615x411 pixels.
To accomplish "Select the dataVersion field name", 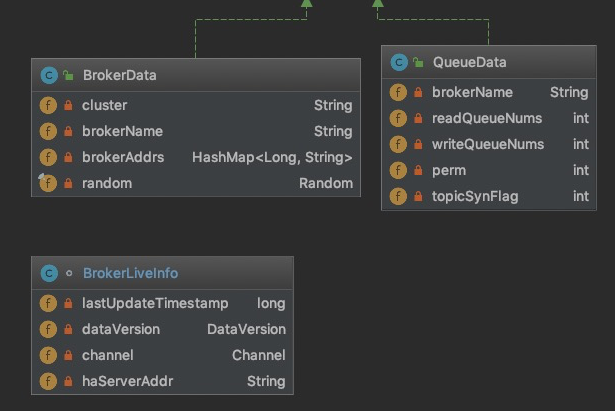I will point(121,329).
